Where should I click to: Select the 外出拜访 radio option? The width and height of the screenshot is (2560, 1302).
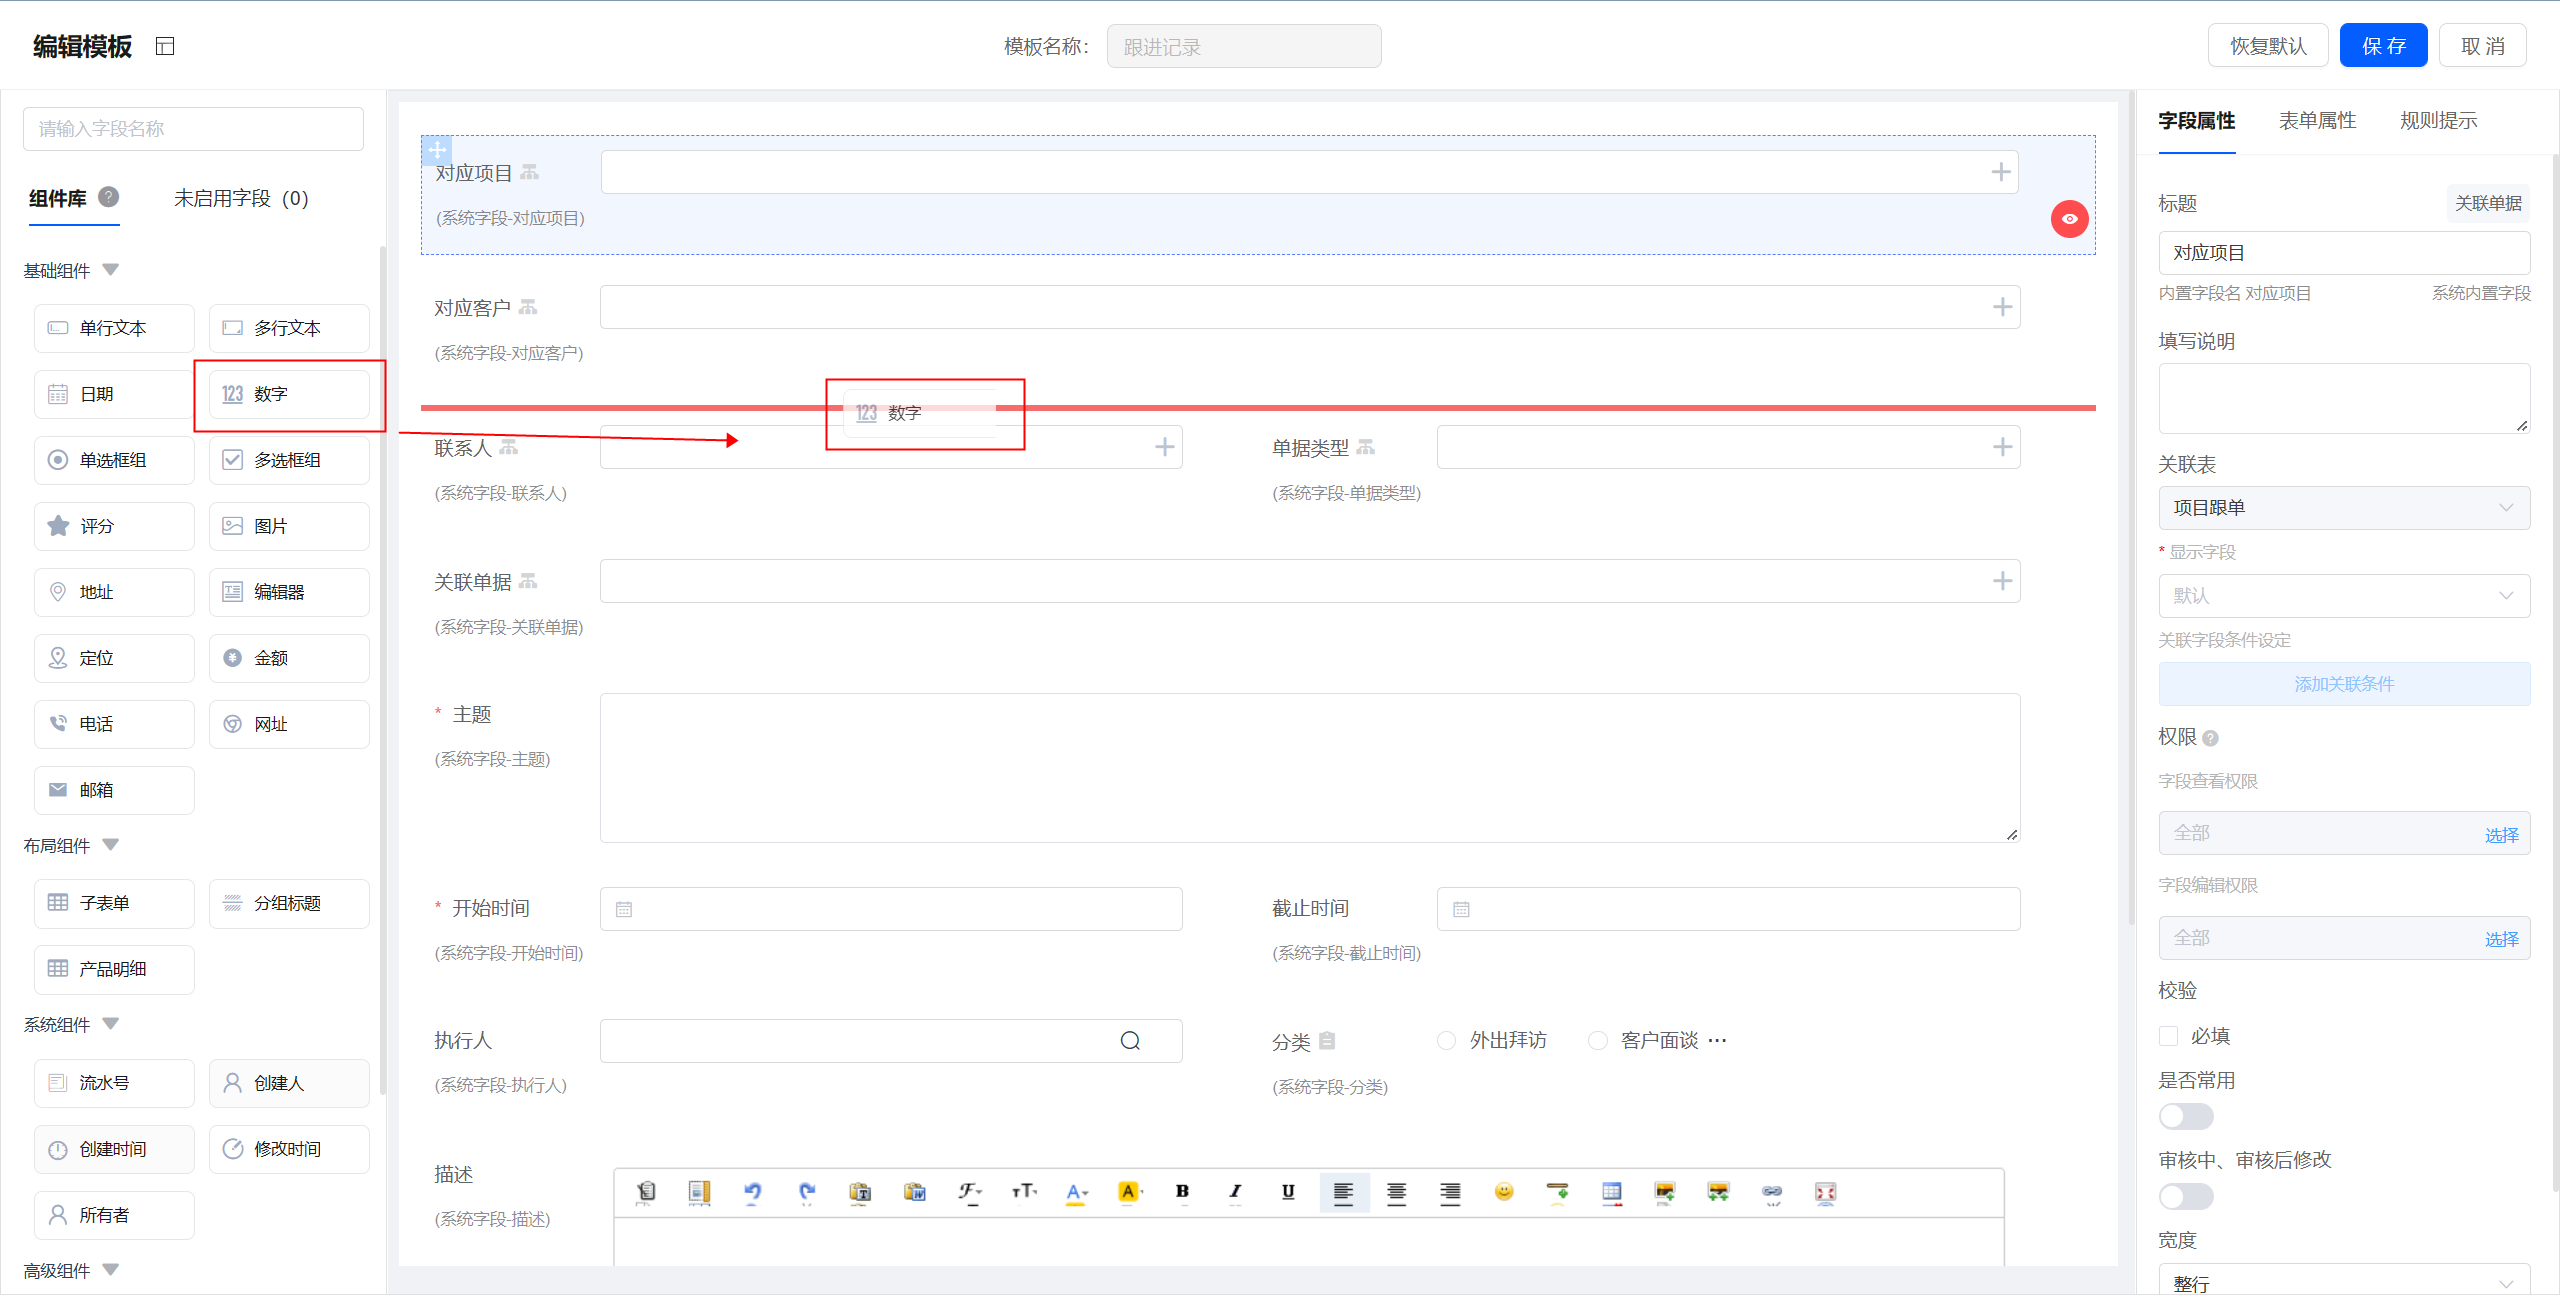(1446, 1040)
